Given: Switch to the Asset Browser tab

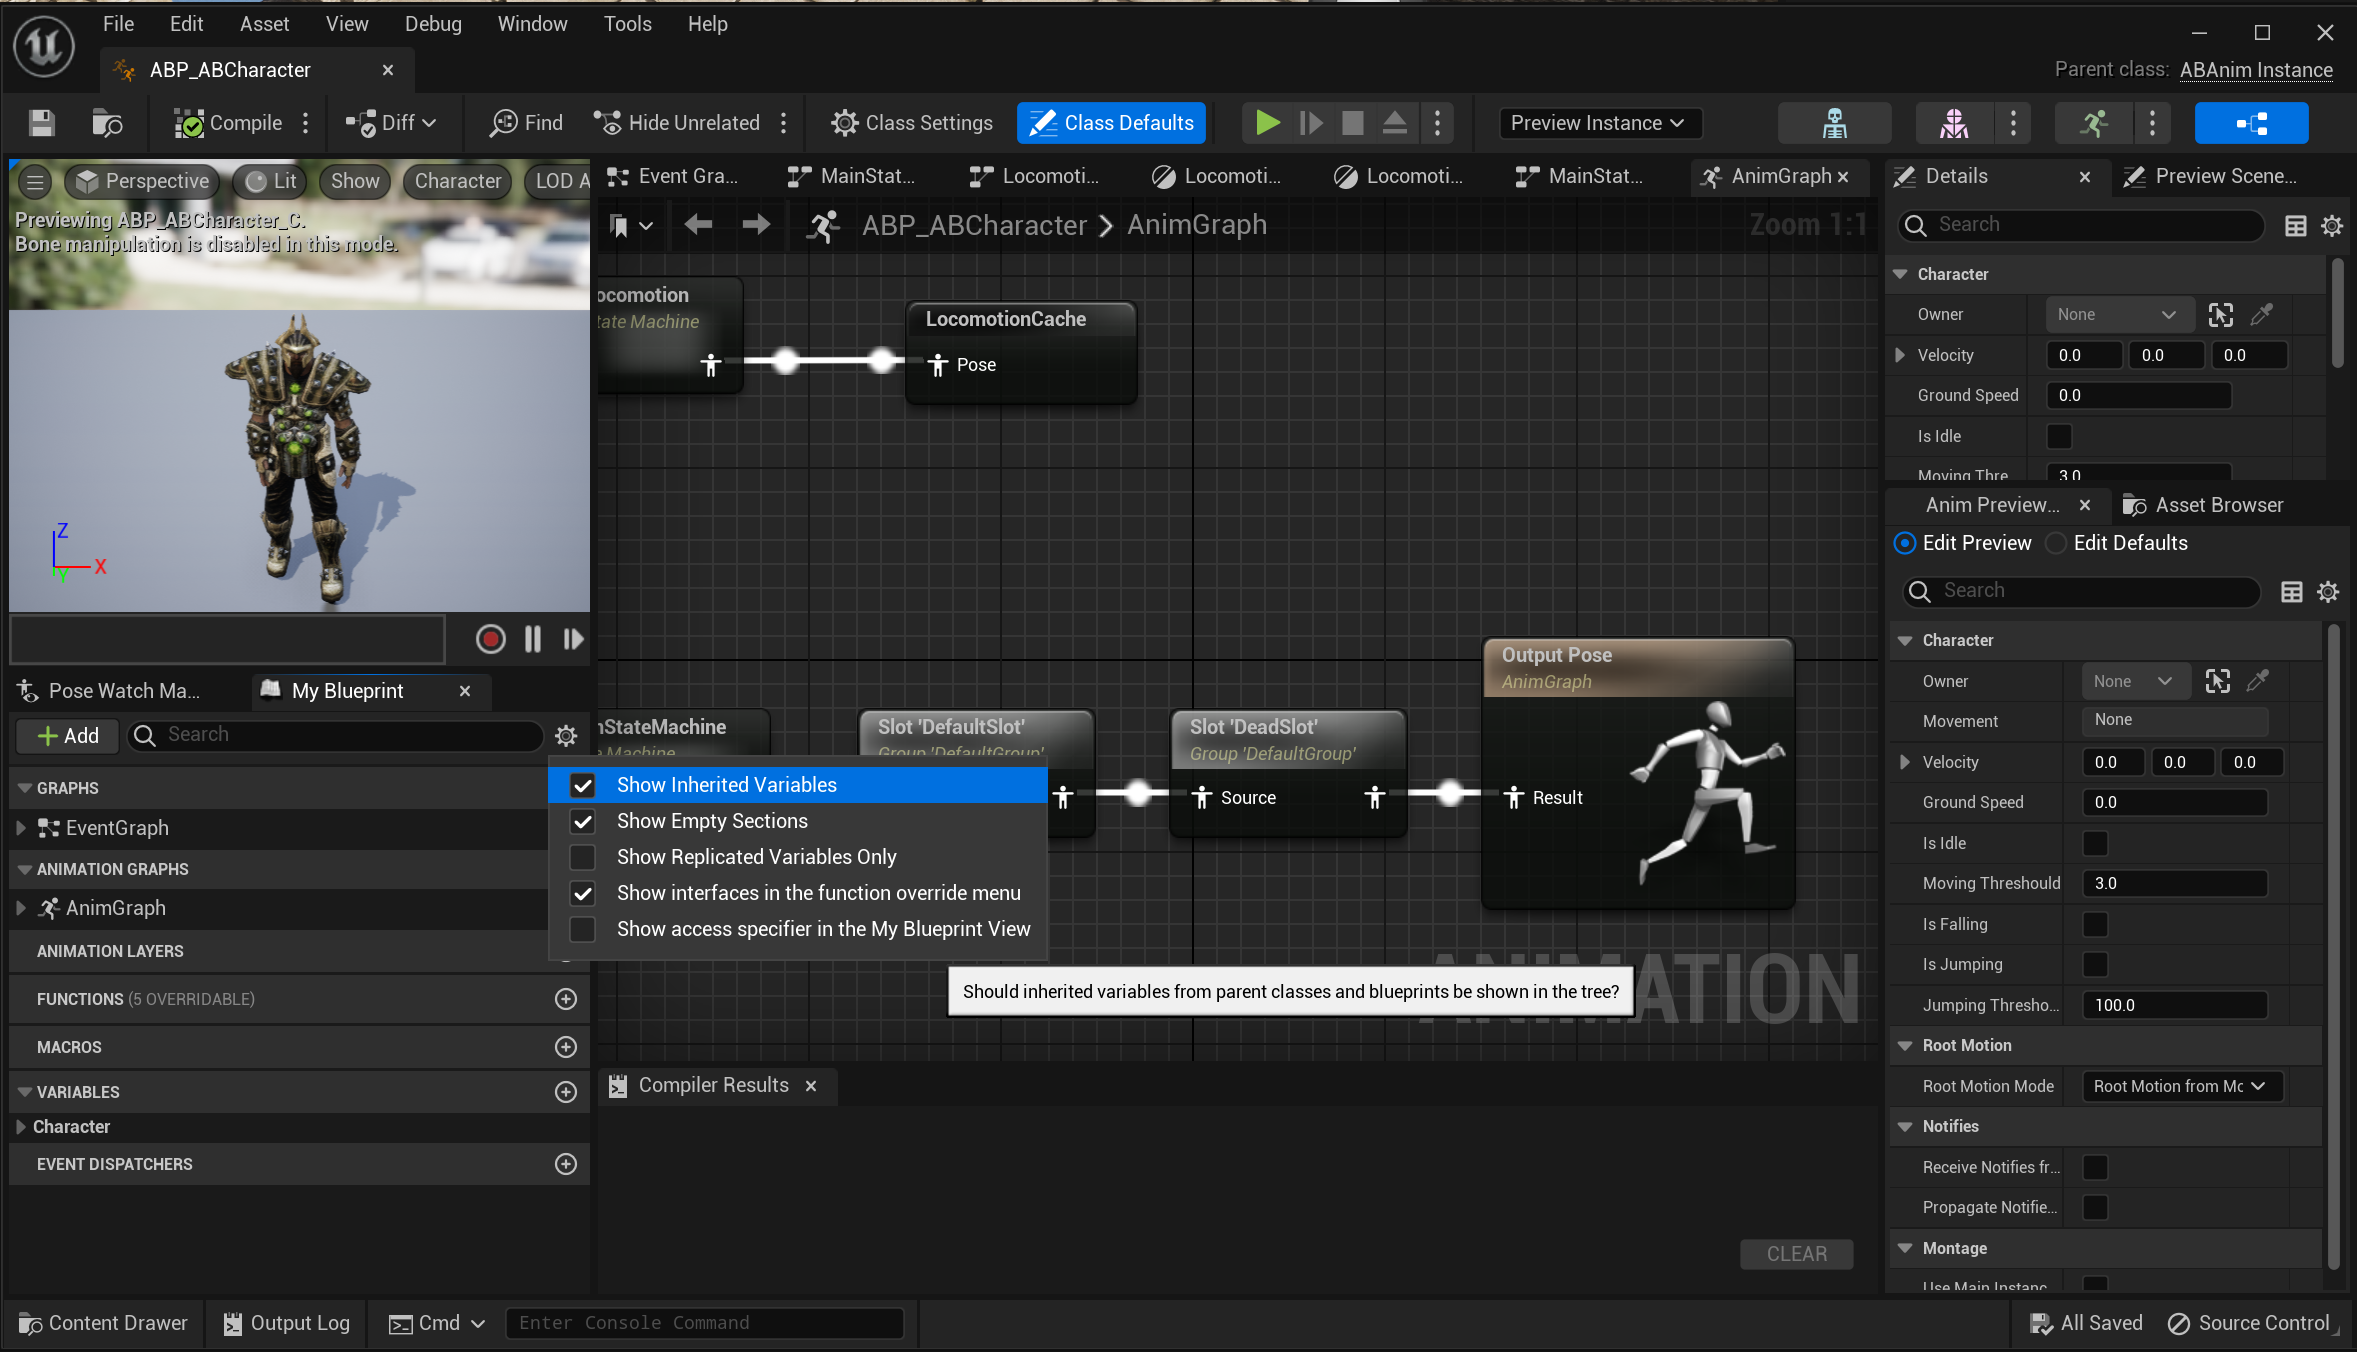Looking at the screenshot, I should pos(2204,505).
